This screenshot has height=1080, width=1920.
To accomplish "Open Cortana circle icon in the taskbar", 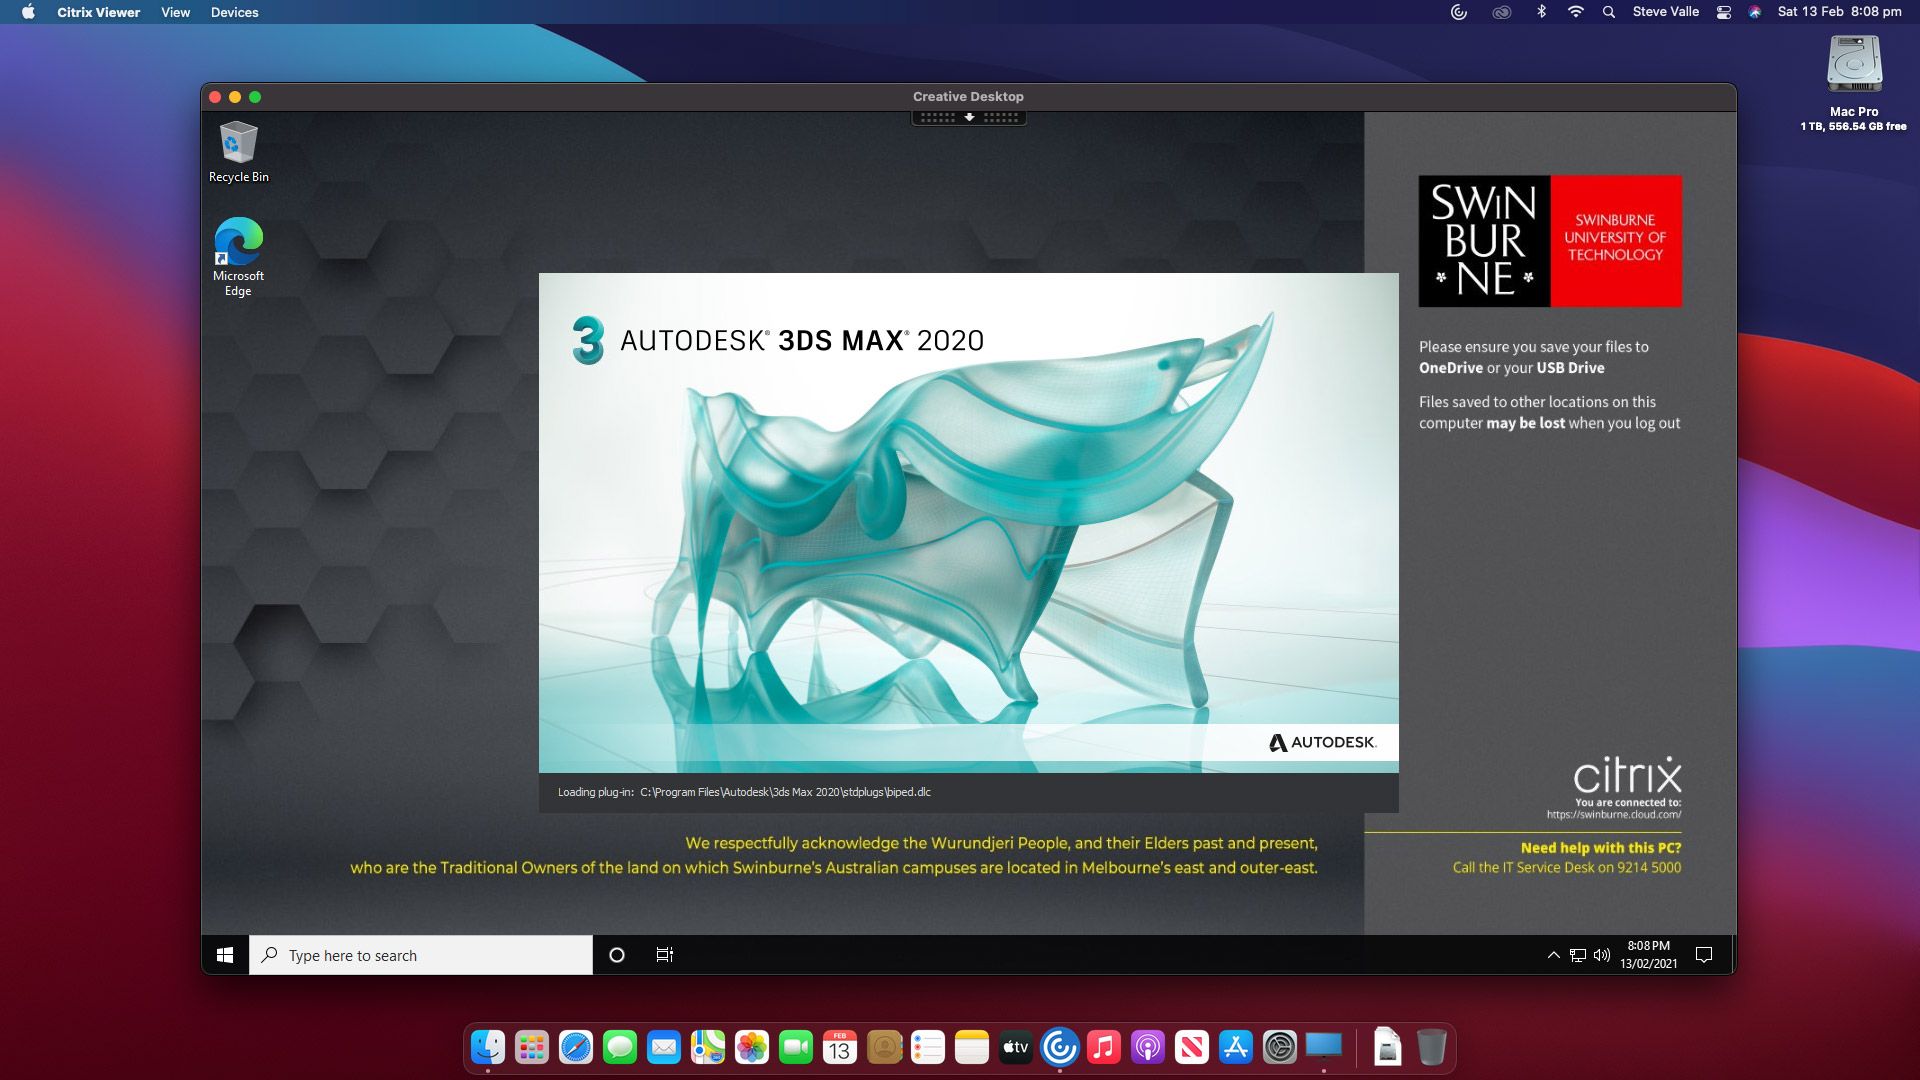I will pyautogui.click(x=617, y=955).
